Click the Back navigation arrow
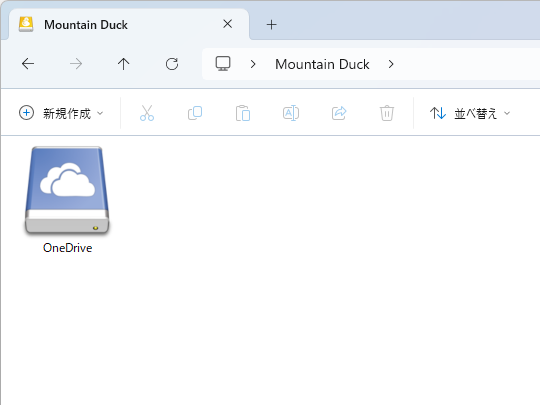 point(28,64)
